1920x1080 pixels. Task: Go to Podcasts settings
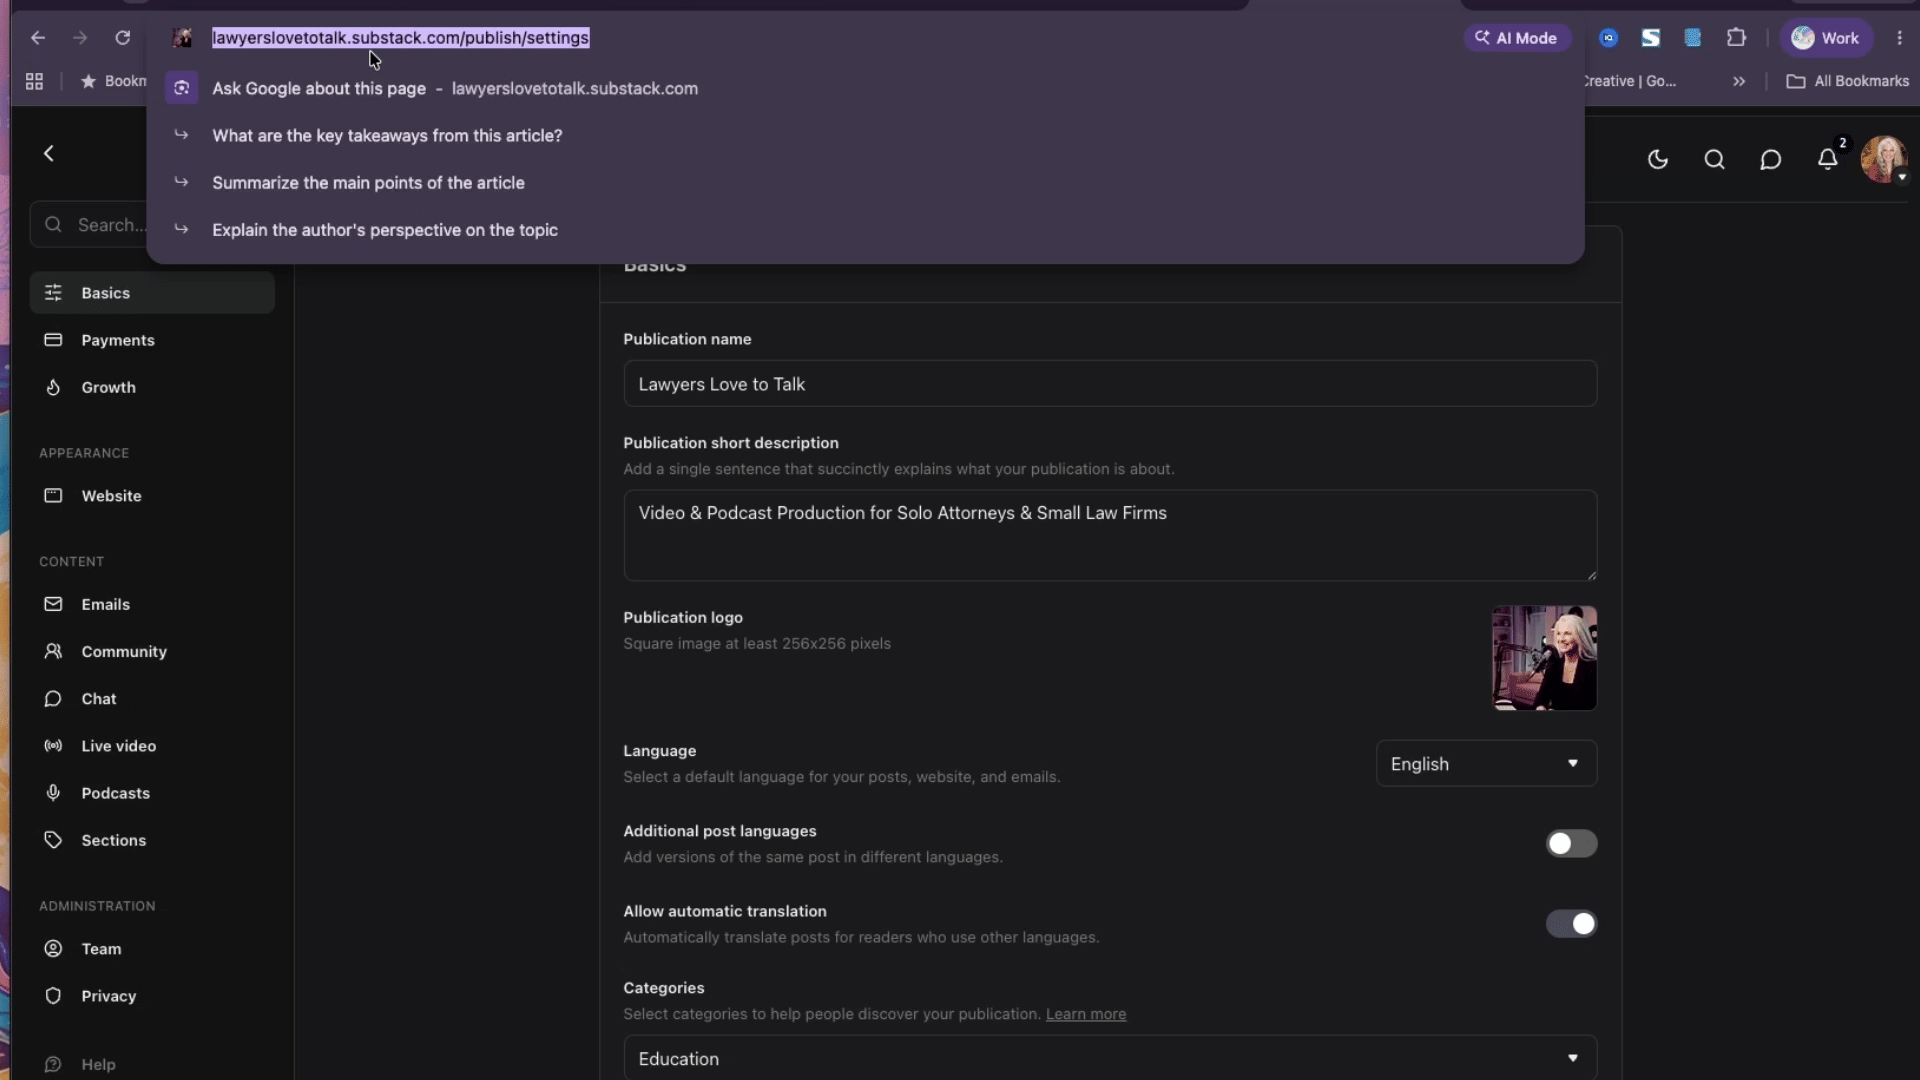click(x=152, y=793)
